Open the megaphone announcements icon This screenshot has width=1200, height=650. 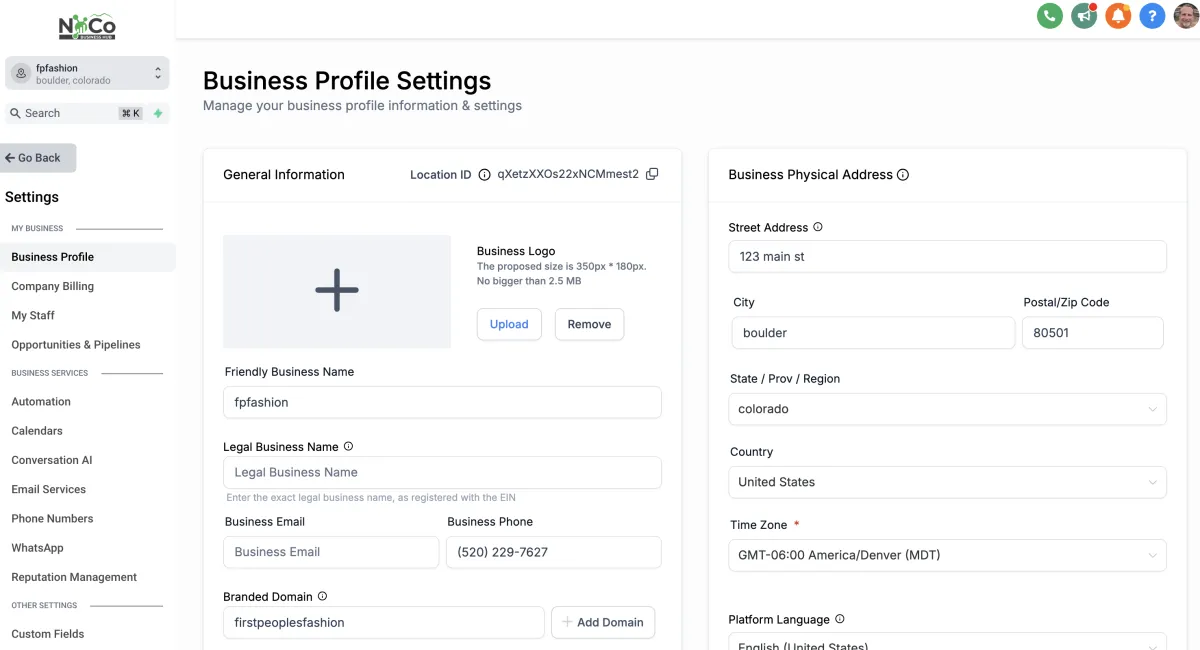pyautogui.click(x=1083, y=15)
